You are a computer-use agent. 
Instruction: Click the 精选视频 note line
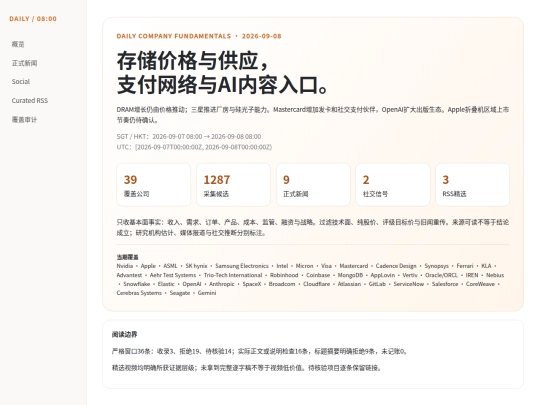coord(247,368)
